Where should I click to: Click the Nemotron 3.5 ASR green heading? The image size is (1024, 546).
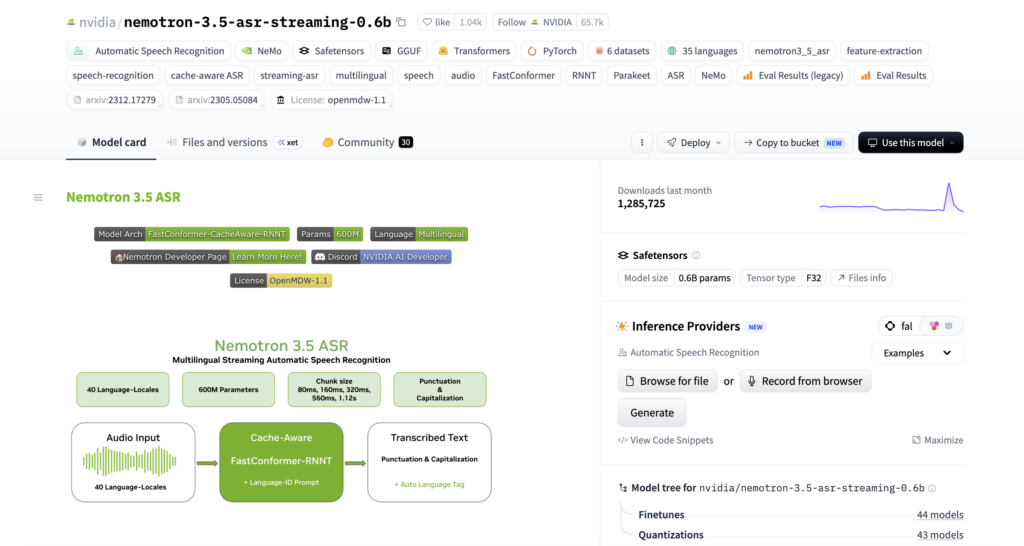[x=123, y=197]
